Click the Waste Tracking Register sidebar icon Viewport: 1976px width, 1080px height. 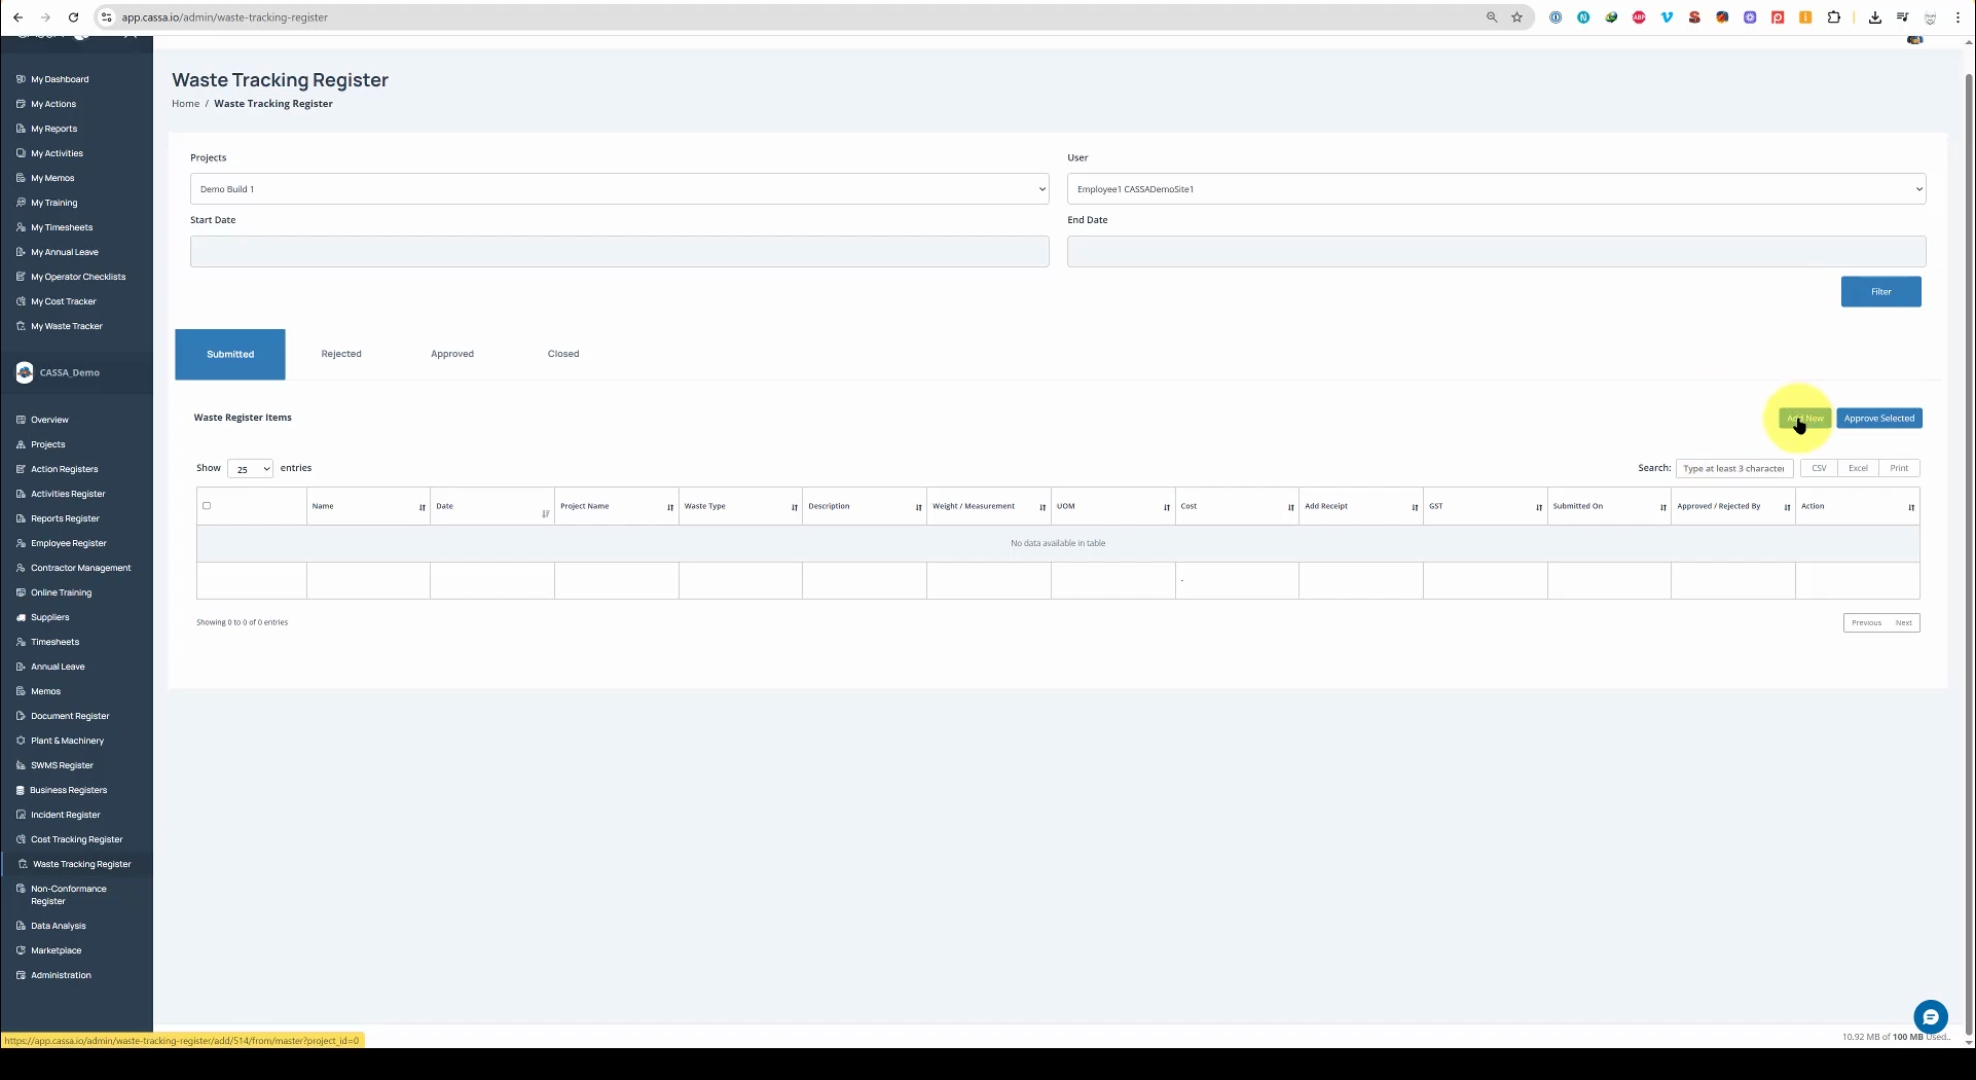coord(23,864)
